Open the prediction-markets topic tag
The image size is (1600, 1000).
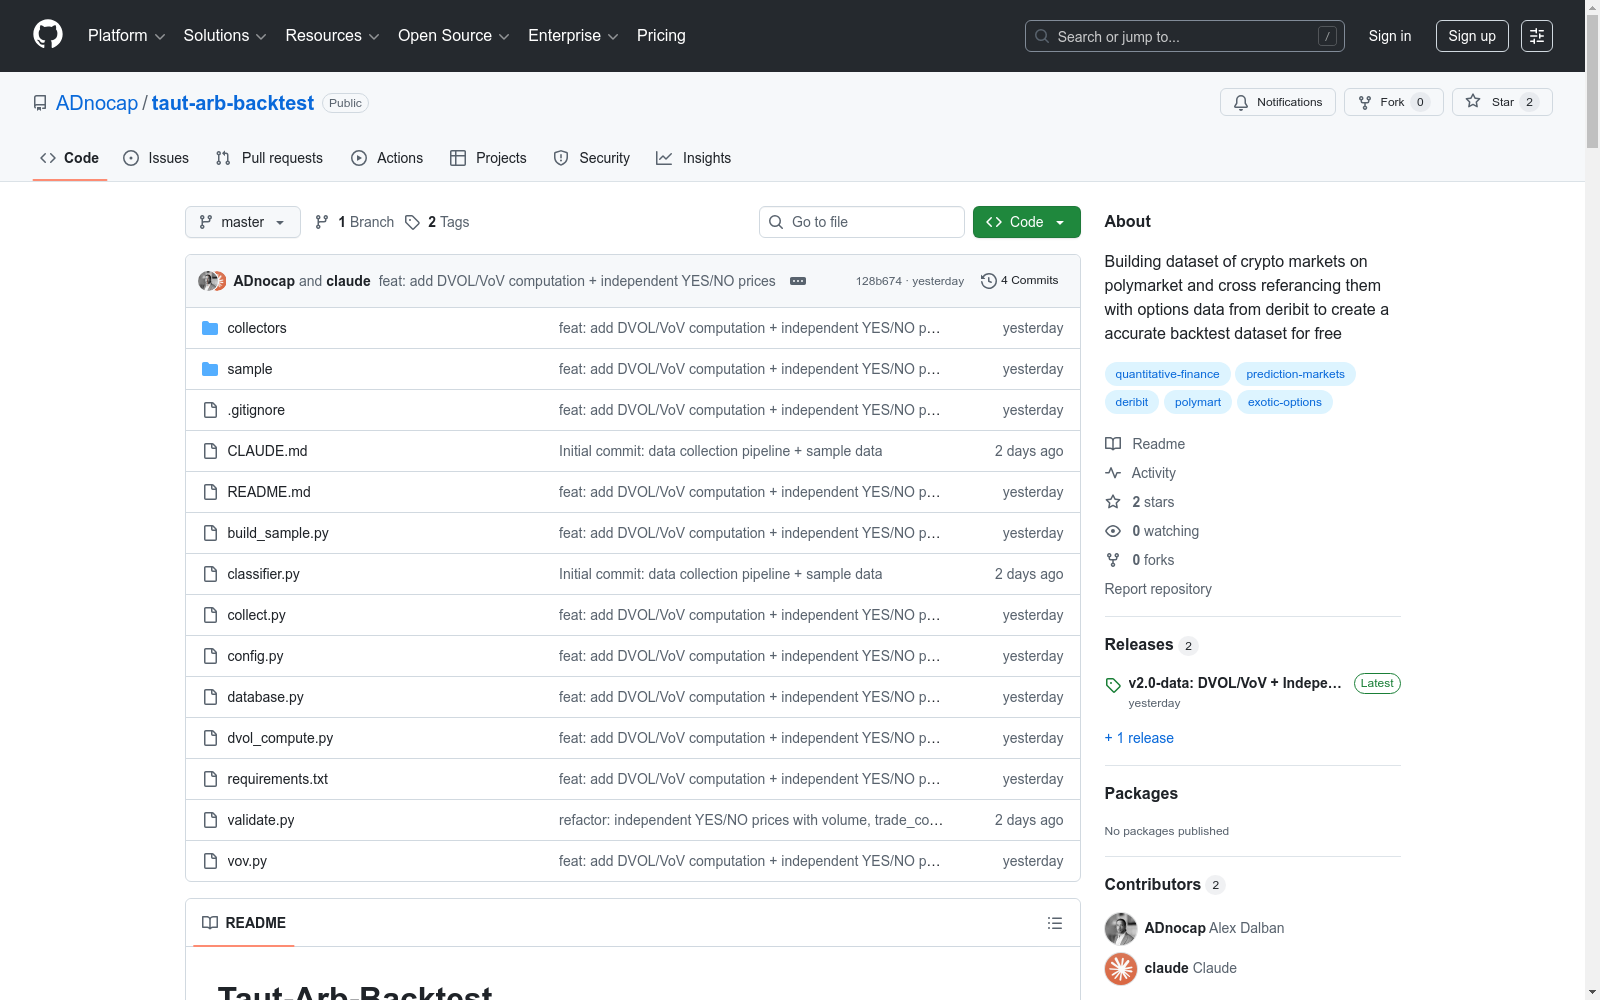point(1296,374)
